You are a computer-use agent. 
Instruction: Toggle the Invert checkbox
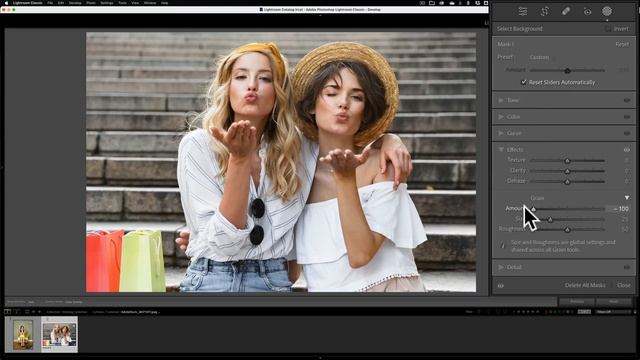[x=608, y=29]
